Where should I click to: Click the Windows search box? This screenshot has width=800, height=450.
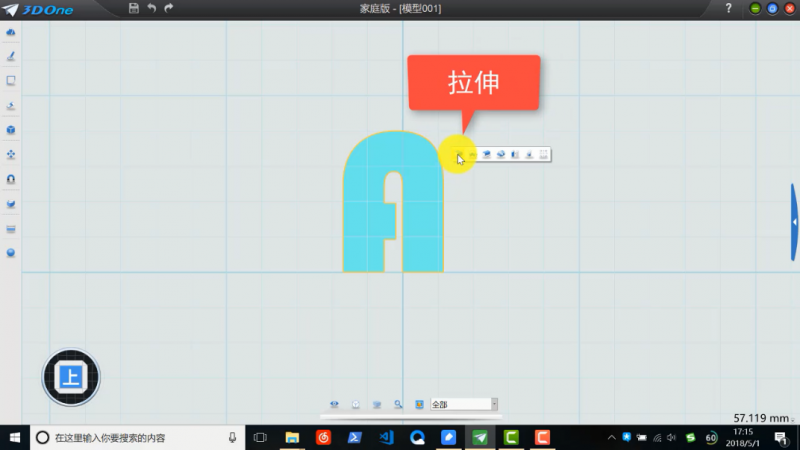tap(138, 438)
